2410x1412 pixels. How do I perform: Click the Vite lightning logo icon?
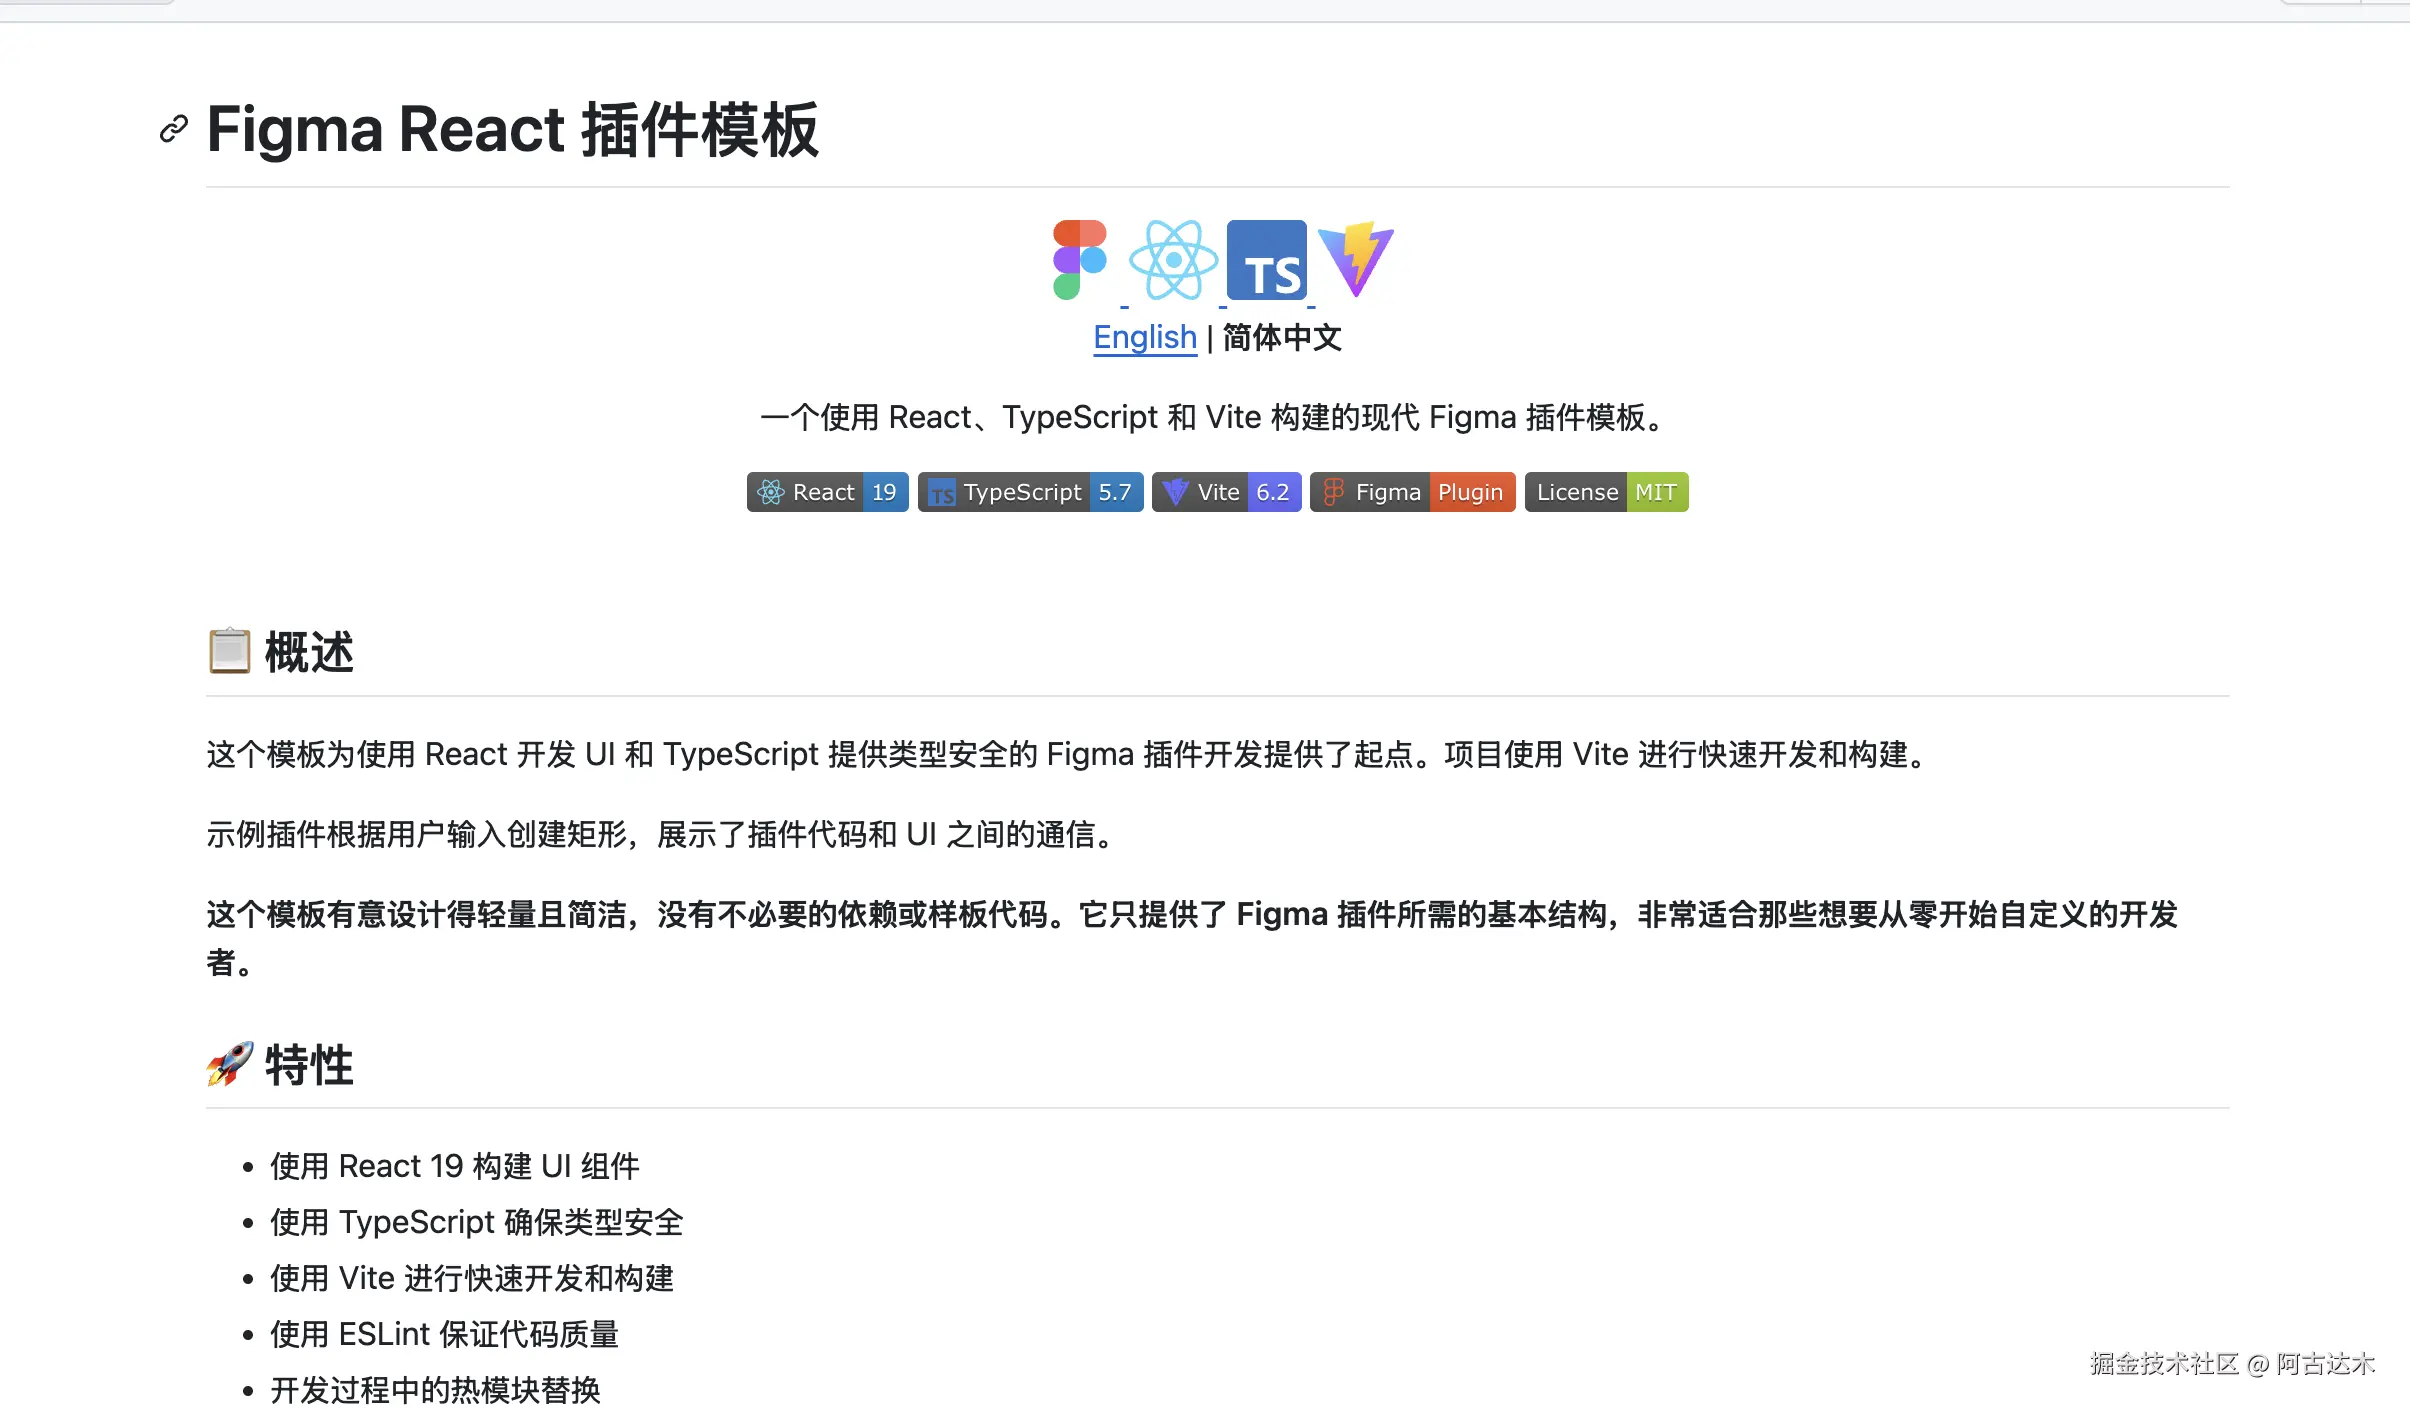(x=1355, y=260)
